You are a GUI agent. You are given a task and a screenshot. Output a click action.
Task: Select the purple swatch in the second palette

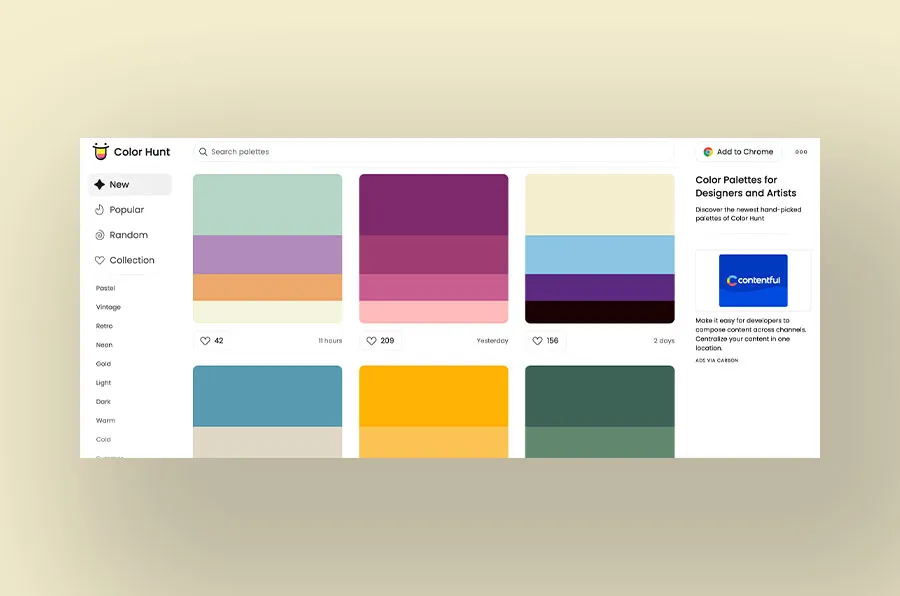coord(433,204)
